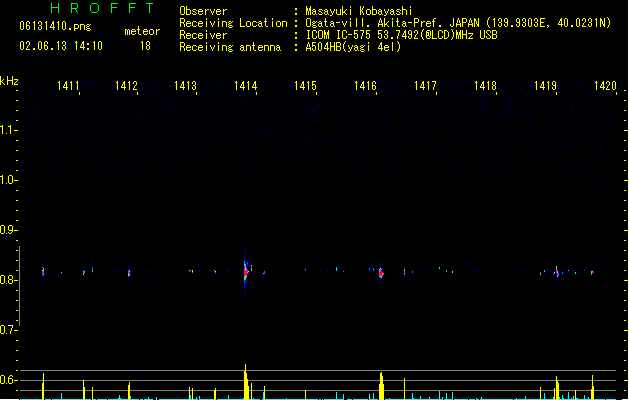Click the meteor count value 18

[145, 46]
